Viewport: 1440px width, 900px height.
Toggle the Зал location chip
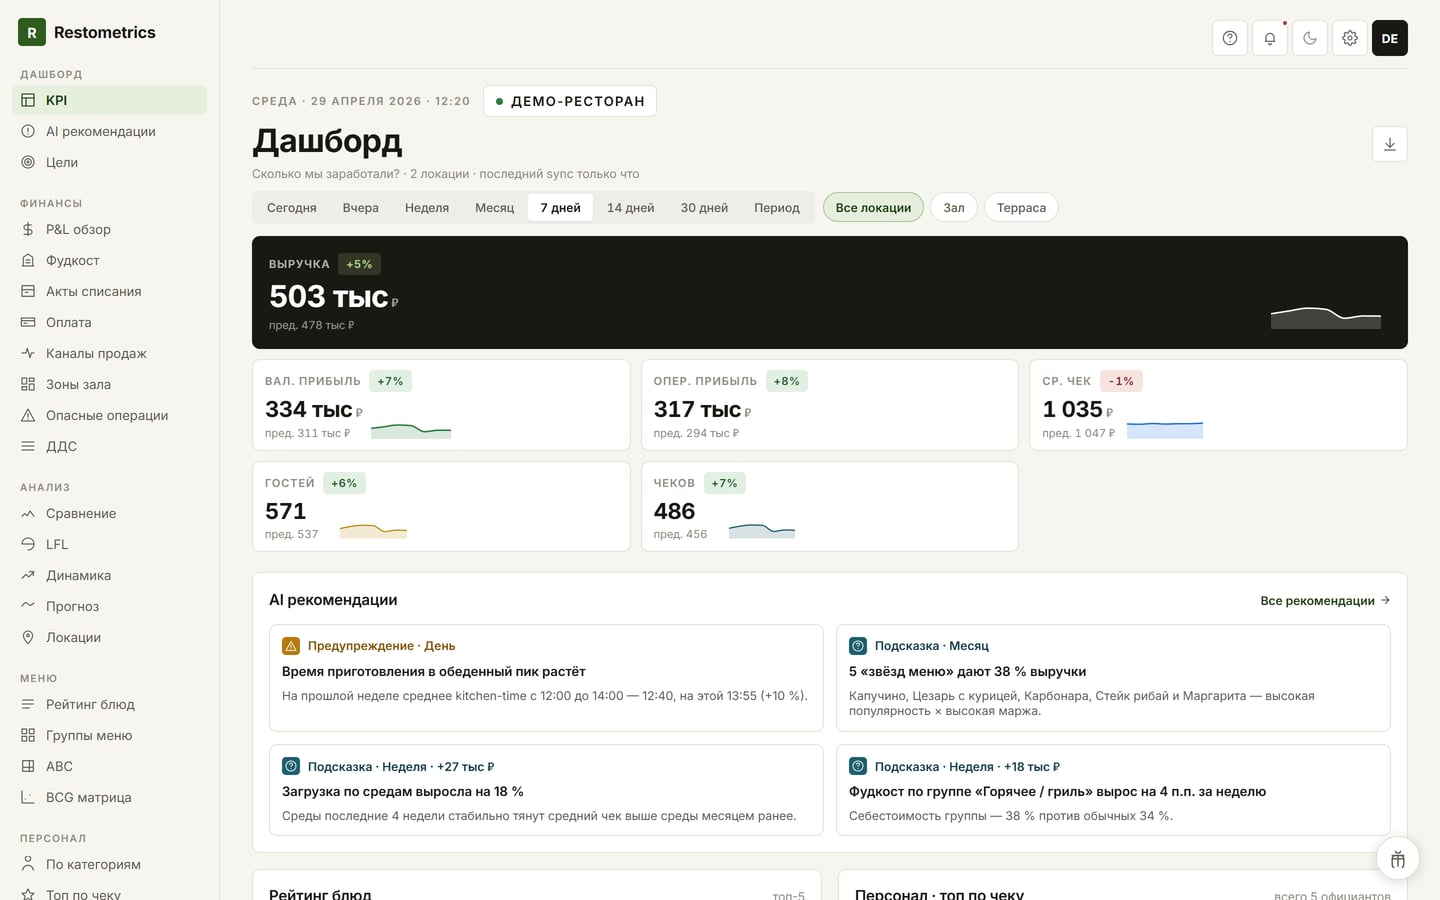coord(954,208)
